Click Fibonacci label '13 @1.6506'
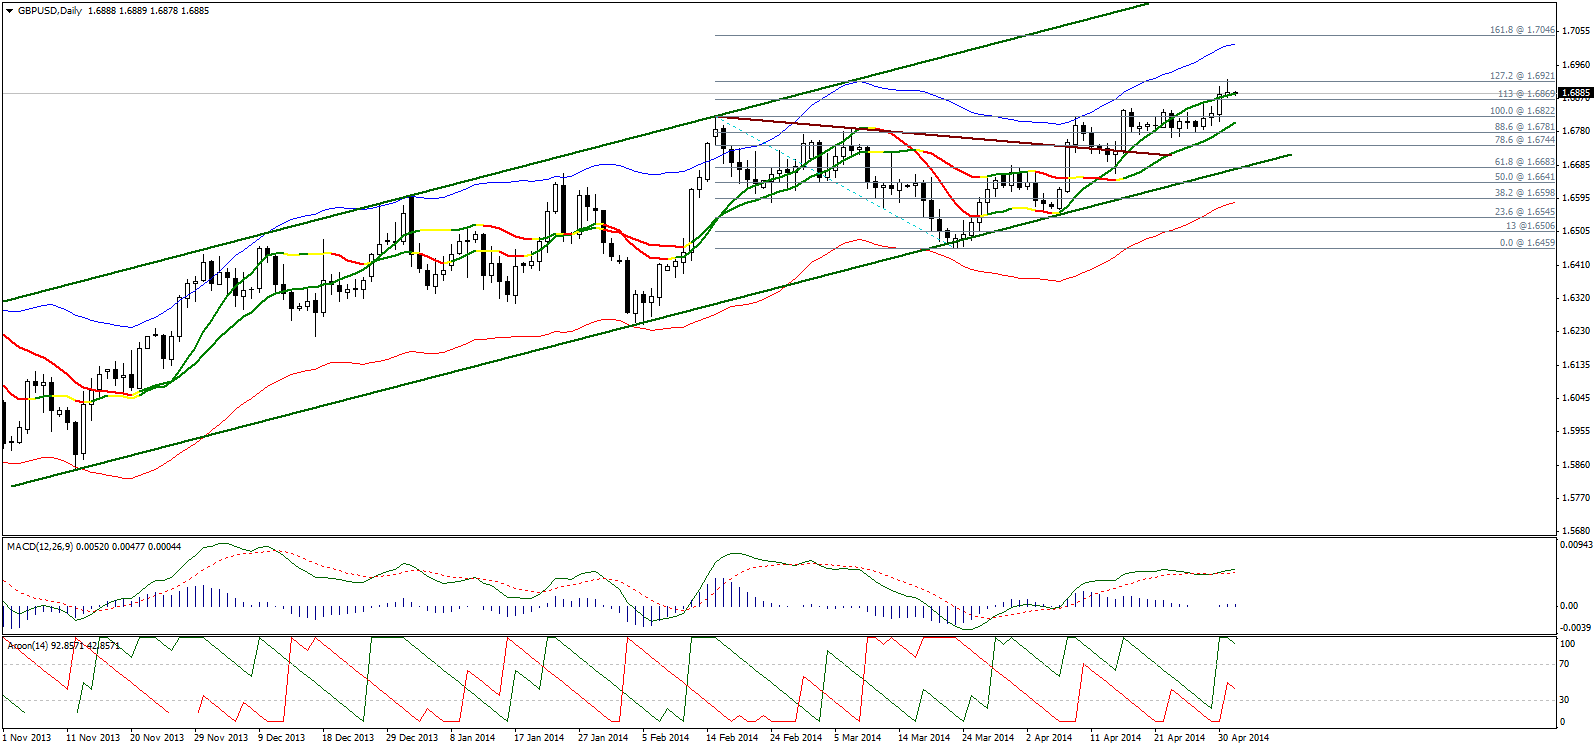Screen dimensions: 1596x746 (1530, 226)
